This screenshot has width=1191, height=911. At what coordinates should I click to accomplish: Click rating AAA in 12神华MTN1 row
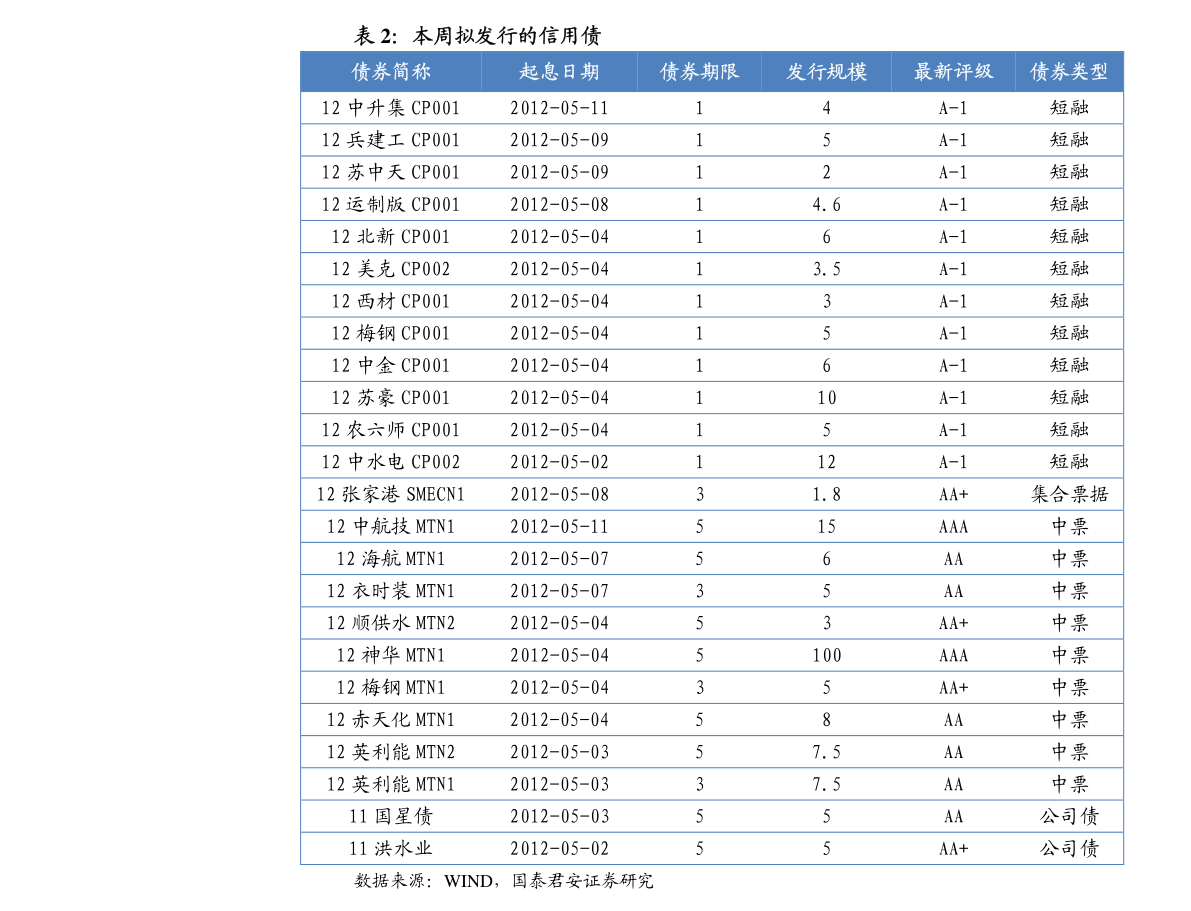point(953,655)
